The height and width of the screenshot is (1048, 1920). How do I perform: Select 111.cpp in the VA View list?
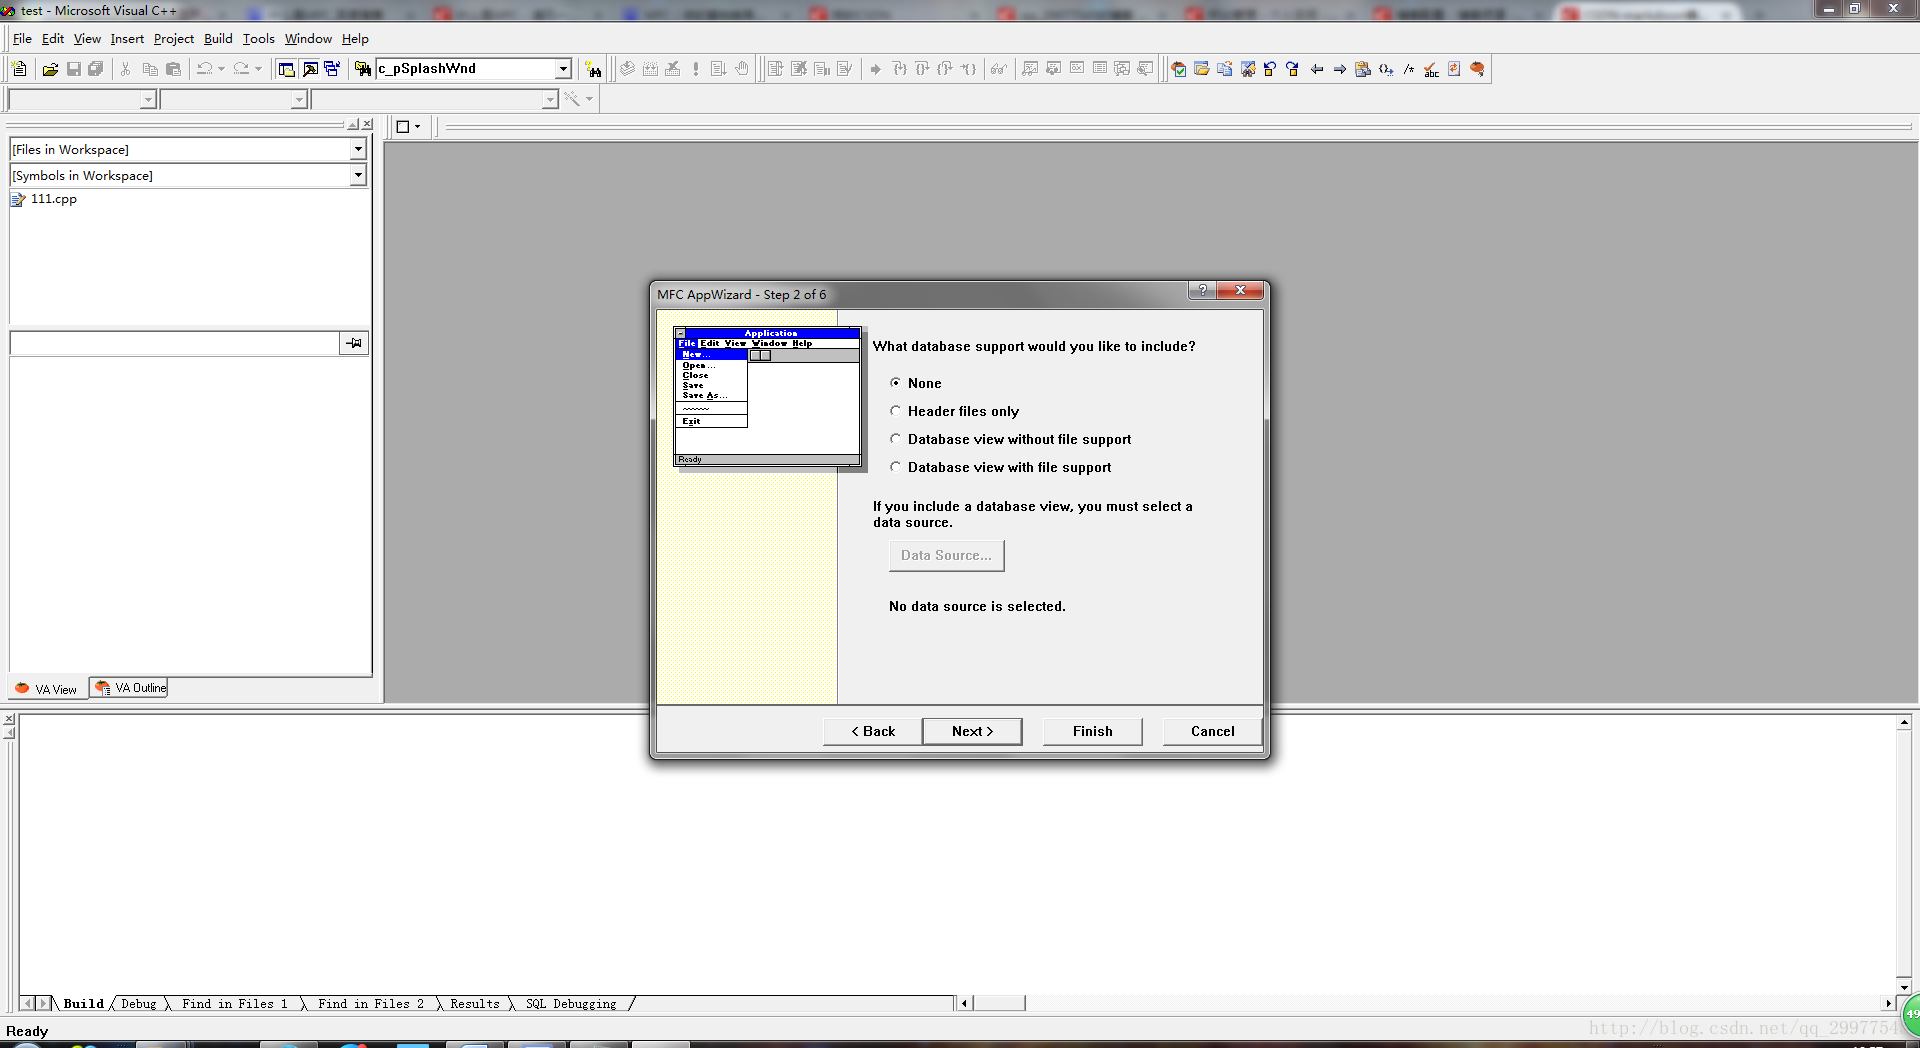click(53, 199)
